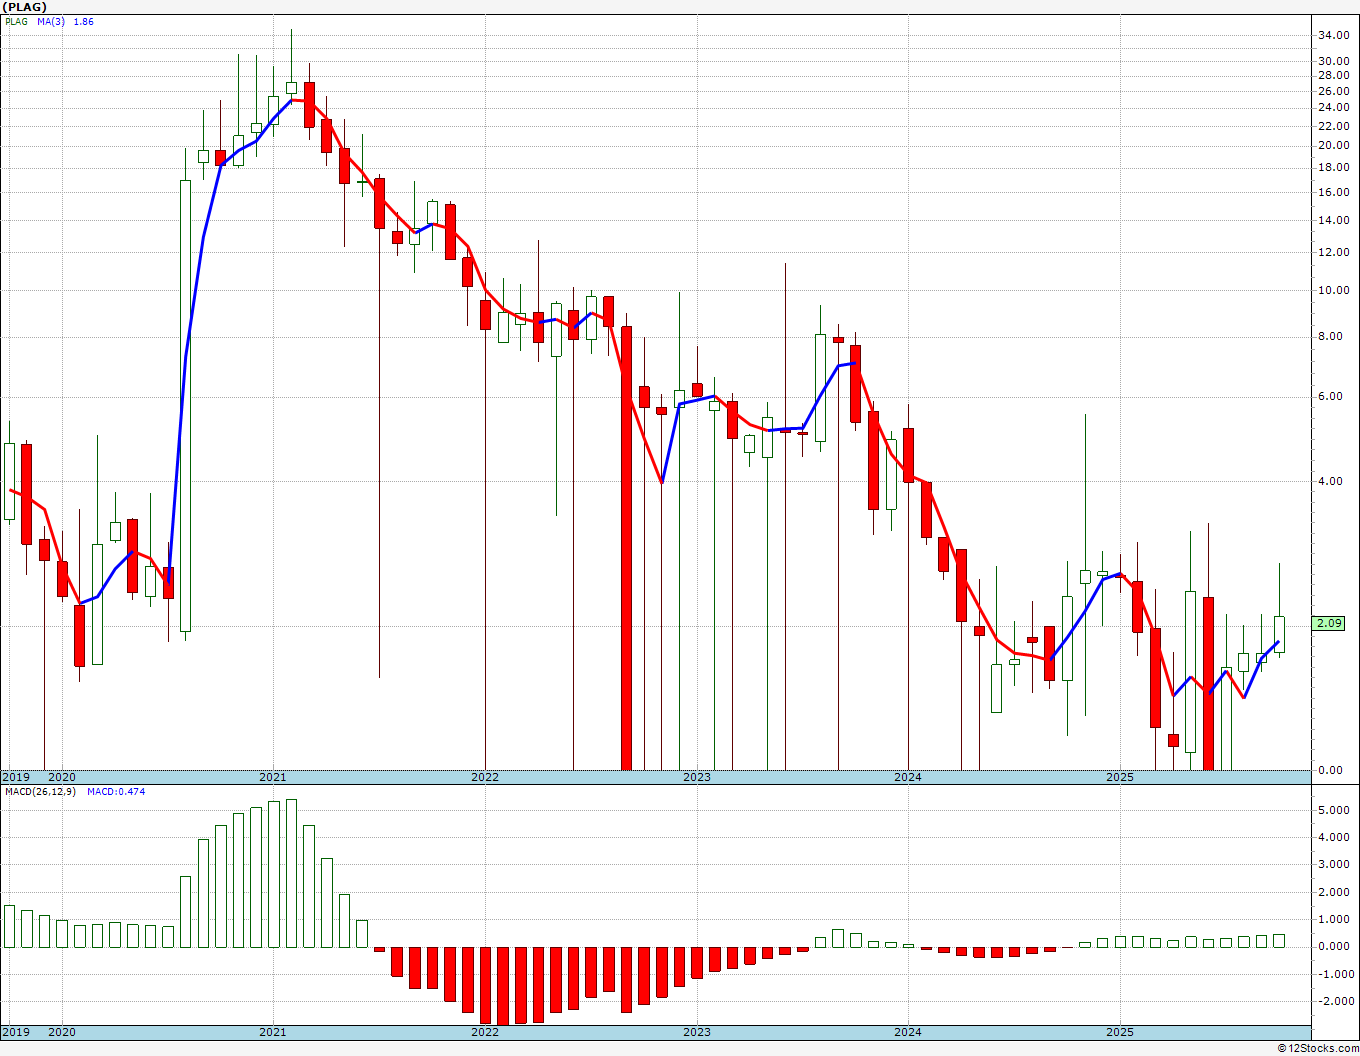The width and height of the screenshot is (1360, 1056).
Task: Select 2020 on the MACD panel time axis
Action: click(62, 1032)
